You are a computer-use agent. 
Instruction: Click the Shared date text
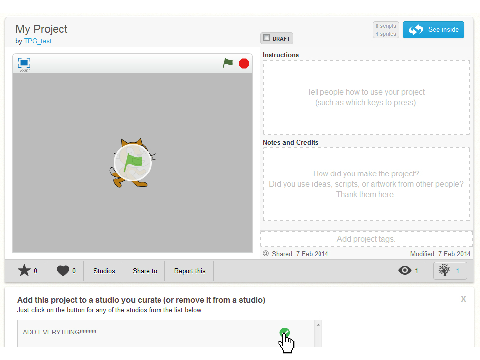(x=299, y=254)
